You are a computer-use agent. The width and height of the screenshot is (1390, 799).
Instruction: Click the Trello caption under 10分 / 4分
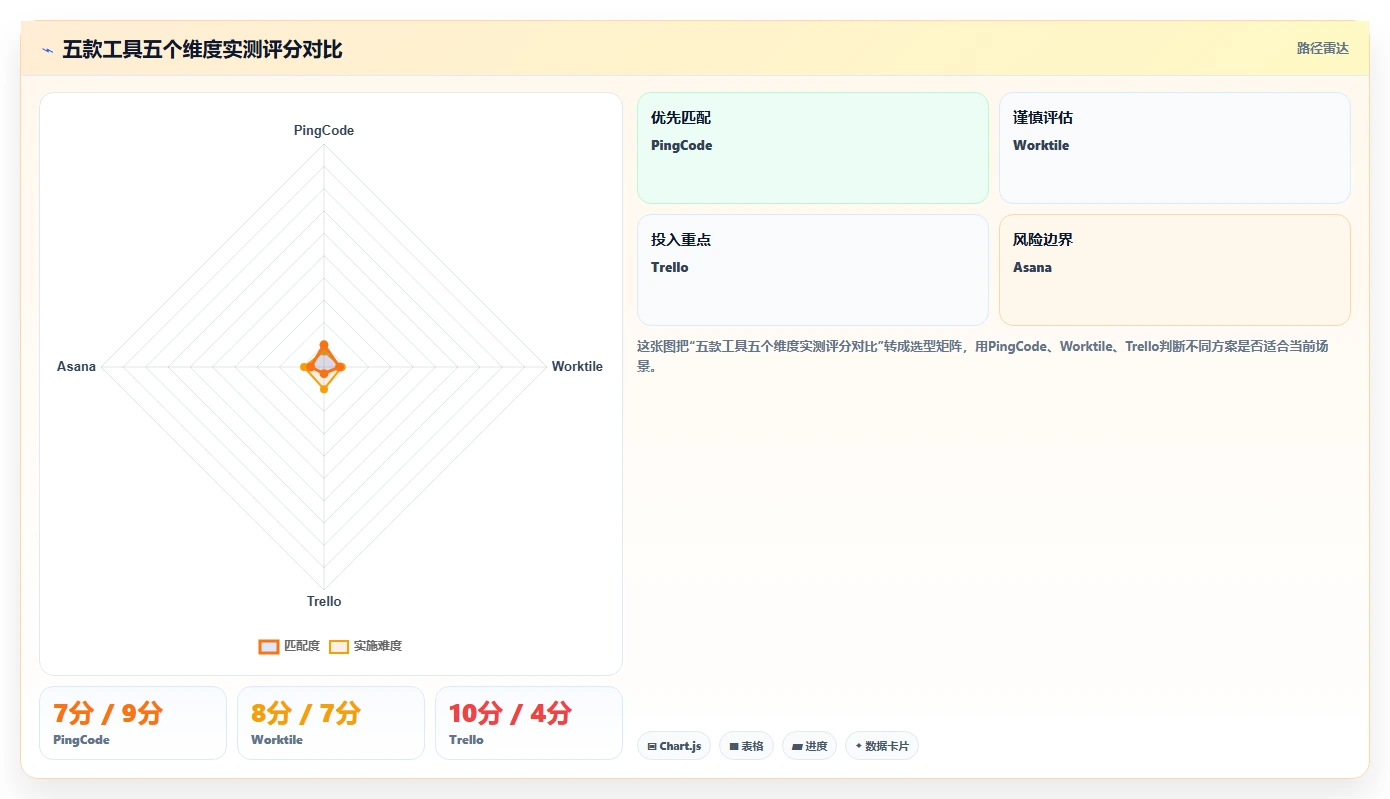[x=466, y=740]
